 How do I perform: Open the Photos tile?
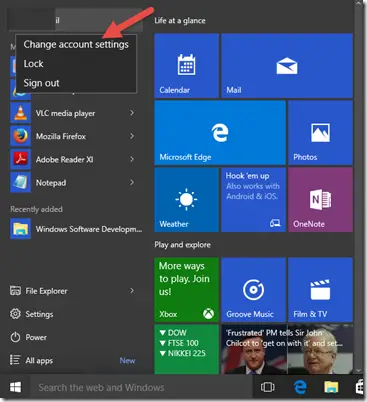(x=320, y=133)
